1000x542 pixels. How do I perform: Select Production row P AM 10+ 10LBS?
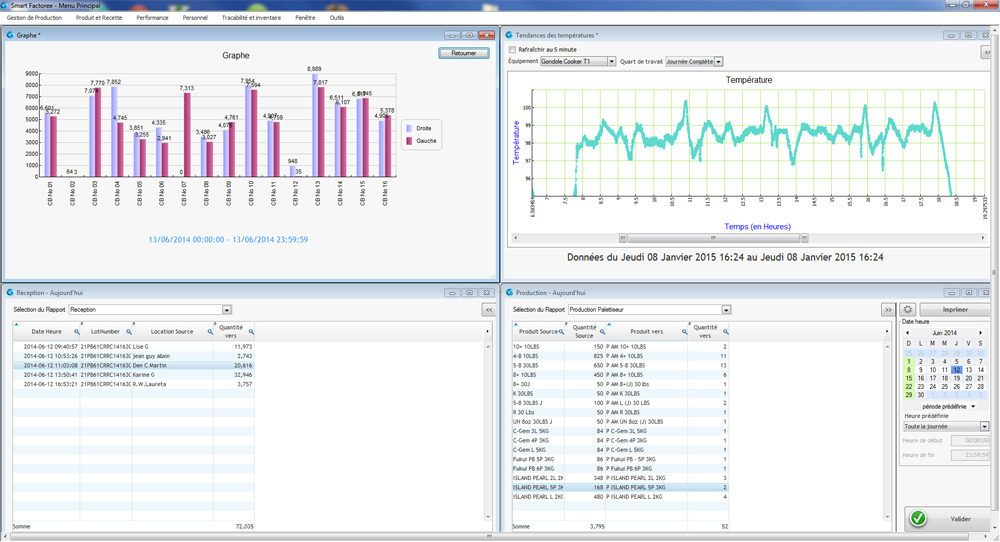coord(620,347)
